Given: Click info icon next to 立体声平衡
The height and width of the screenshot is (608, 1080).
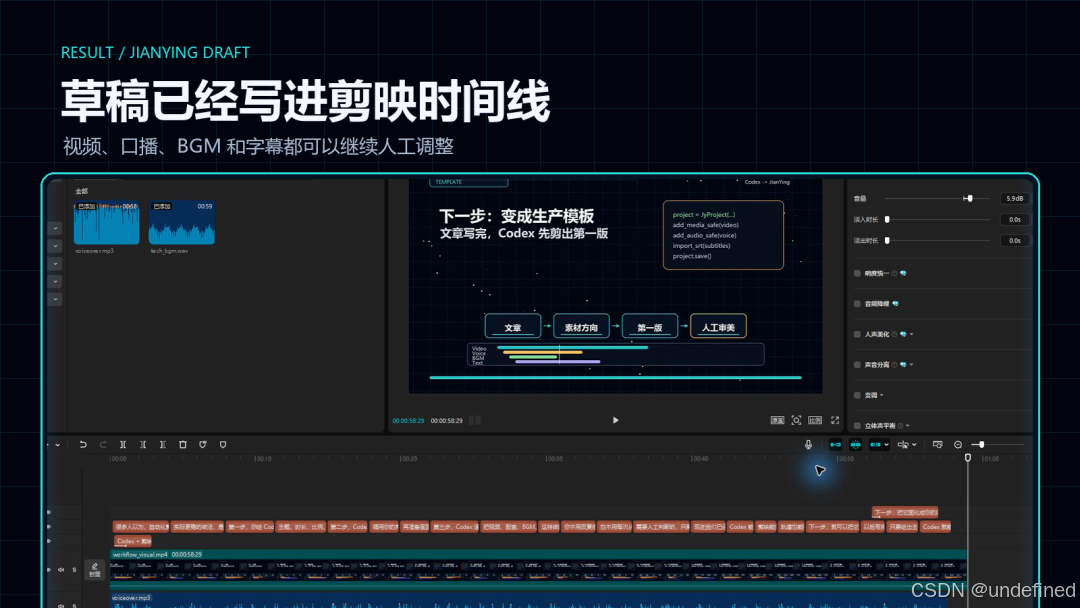Looking at the screenshot, I should coord(900,426).
